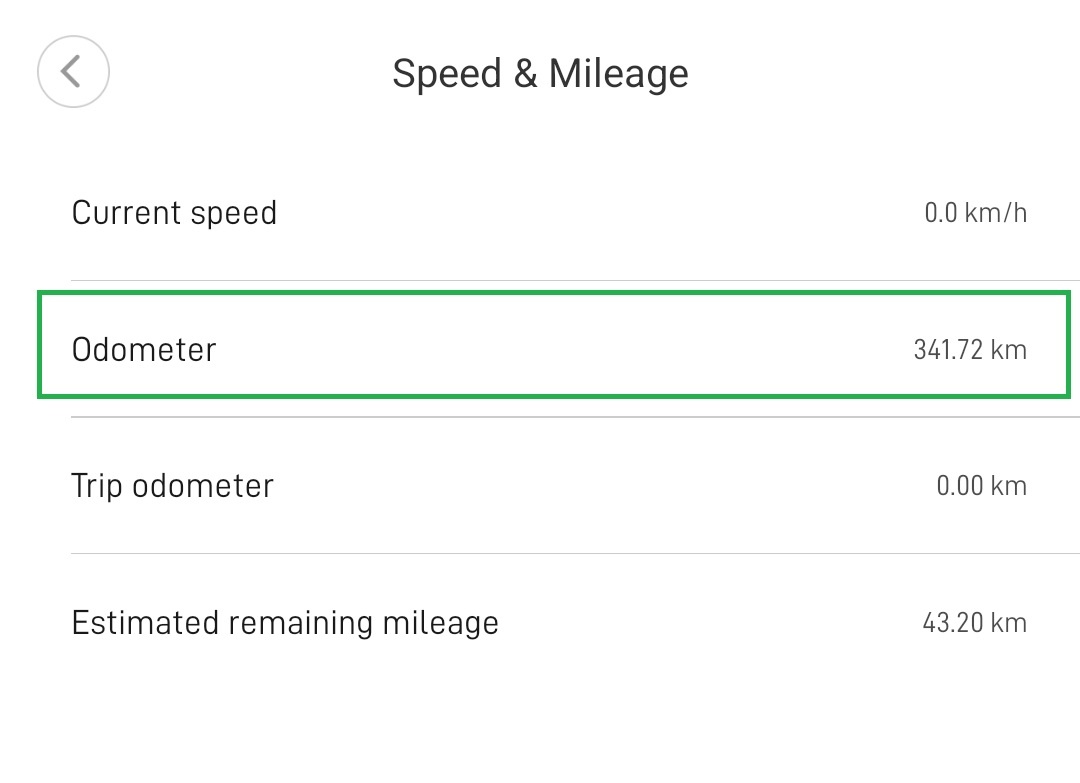Tap the circular back button outline
This screenshot has height=783, width=1080.
coord(73,72)
